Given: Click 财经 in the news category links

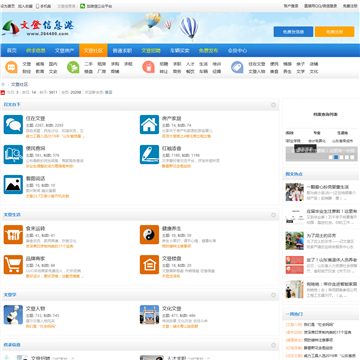Looking at the screenshot, I should point(27,71).
